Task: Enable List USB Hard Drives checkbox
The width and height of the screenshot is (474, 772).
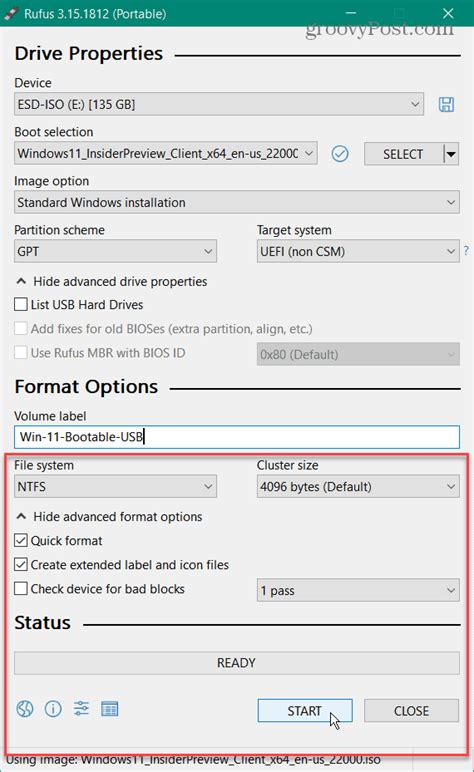Action: 21,304
